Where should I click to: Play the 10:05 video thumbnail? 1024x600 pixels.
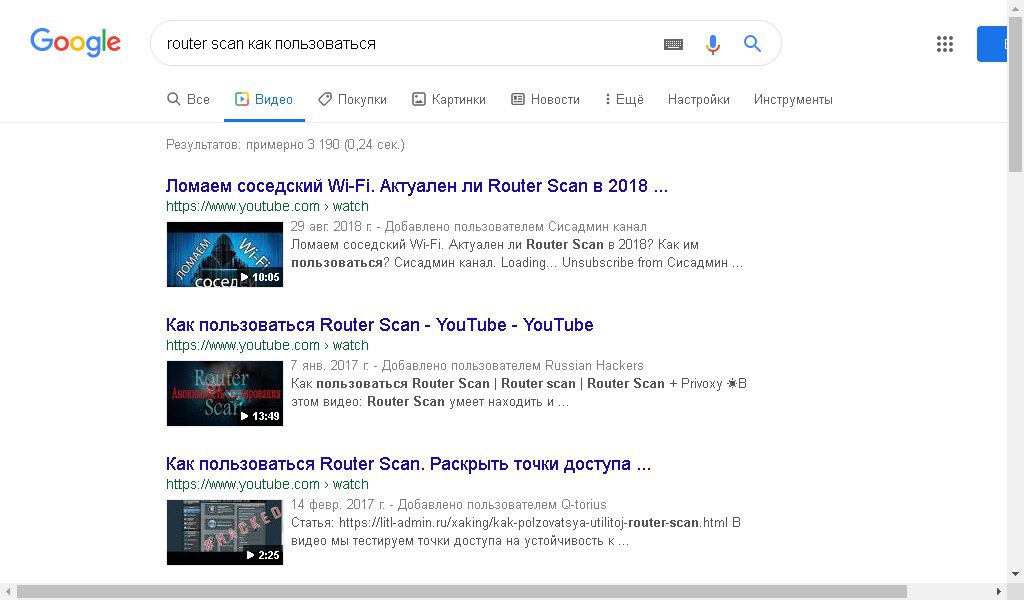[225, 254]
